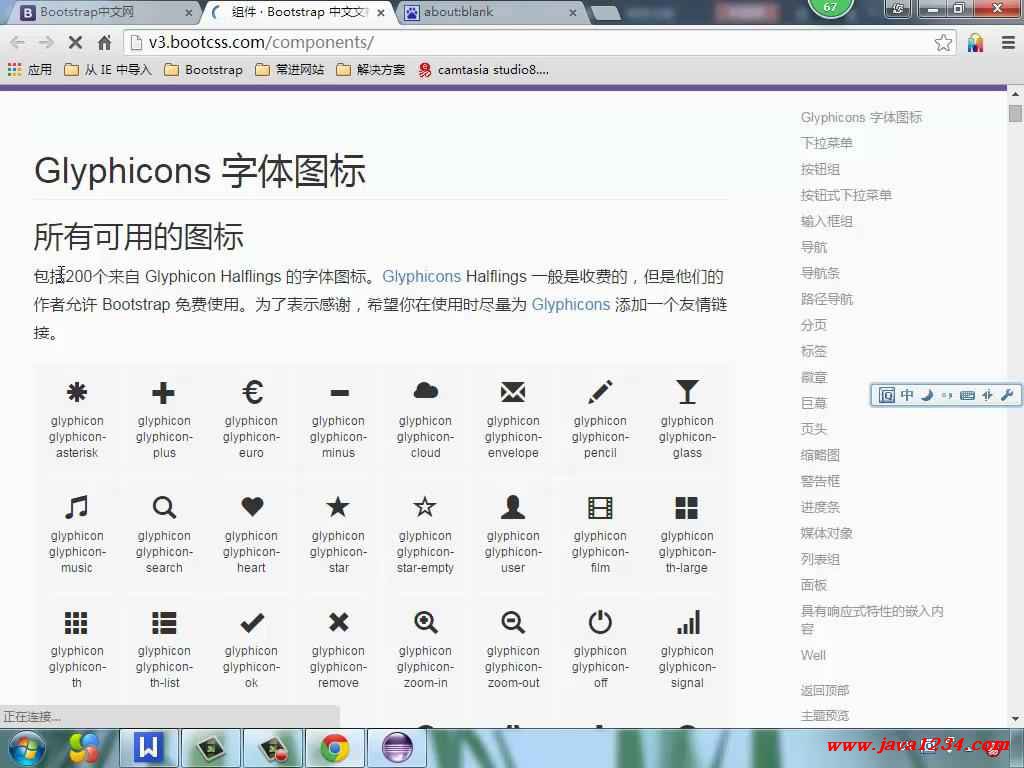The height and width of the screenshot is (768, 1024).
Task: Click the glyphicon-minus icon
Action: 340,392
